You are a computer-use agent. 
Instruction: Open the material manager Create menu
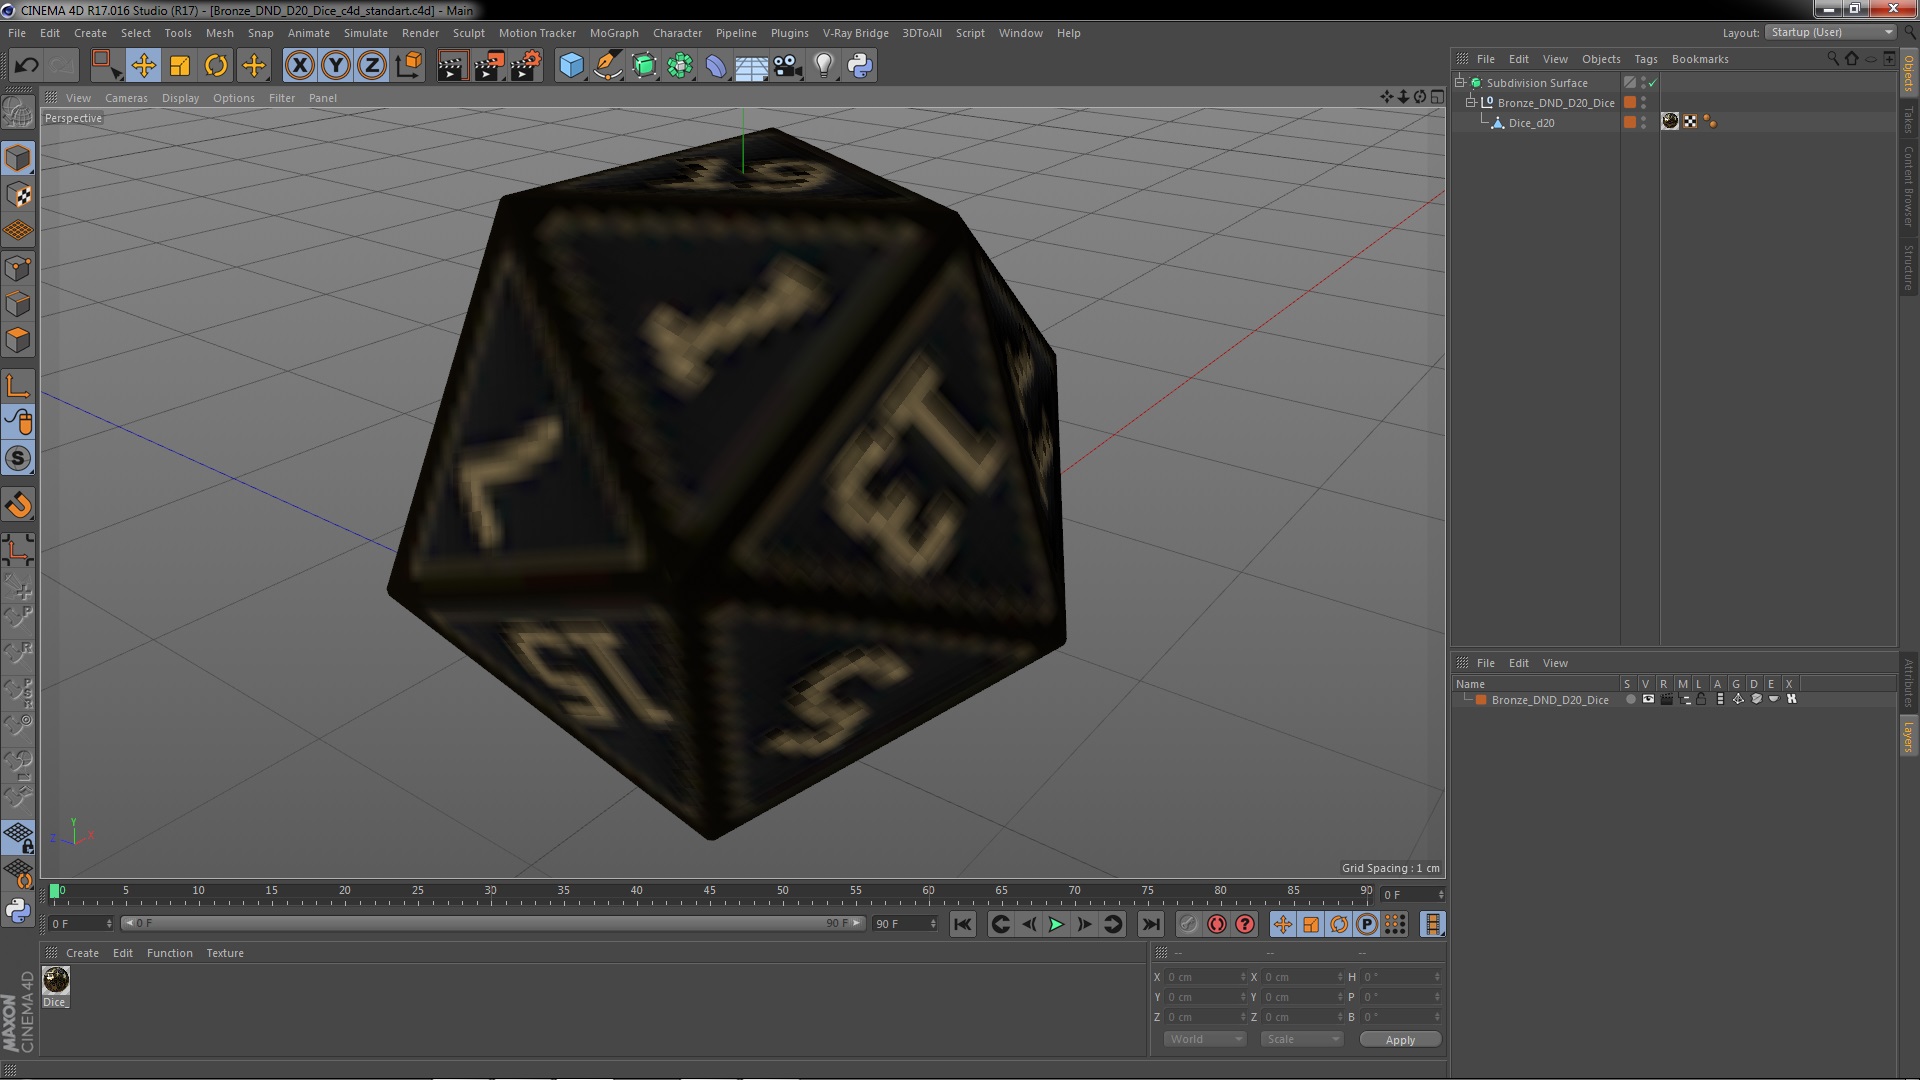[x=82, y=953]
